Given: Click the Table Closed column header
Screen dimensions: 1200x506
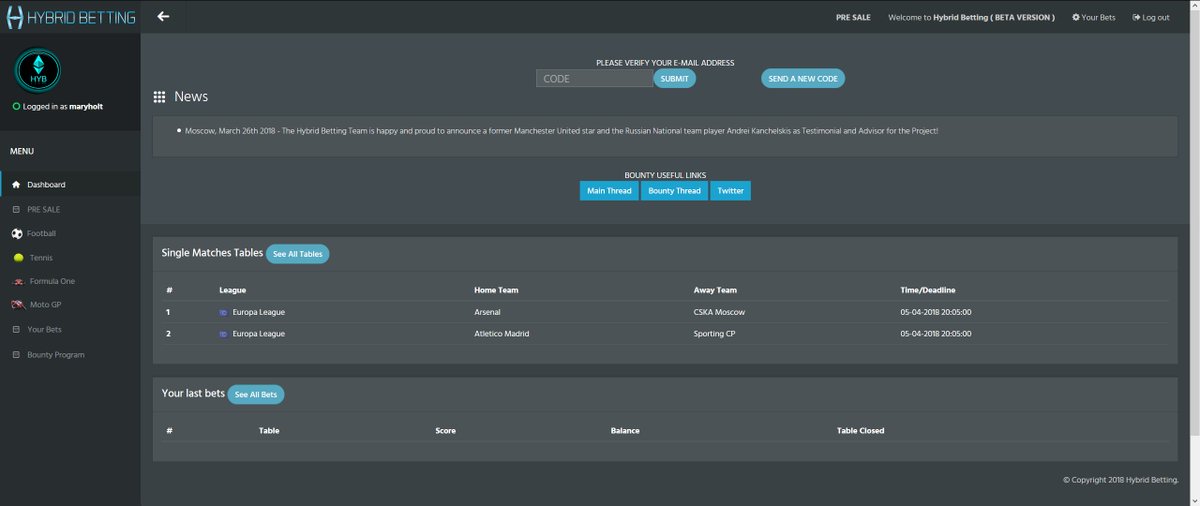Looking at the screenshot, I should pos(860,431).
